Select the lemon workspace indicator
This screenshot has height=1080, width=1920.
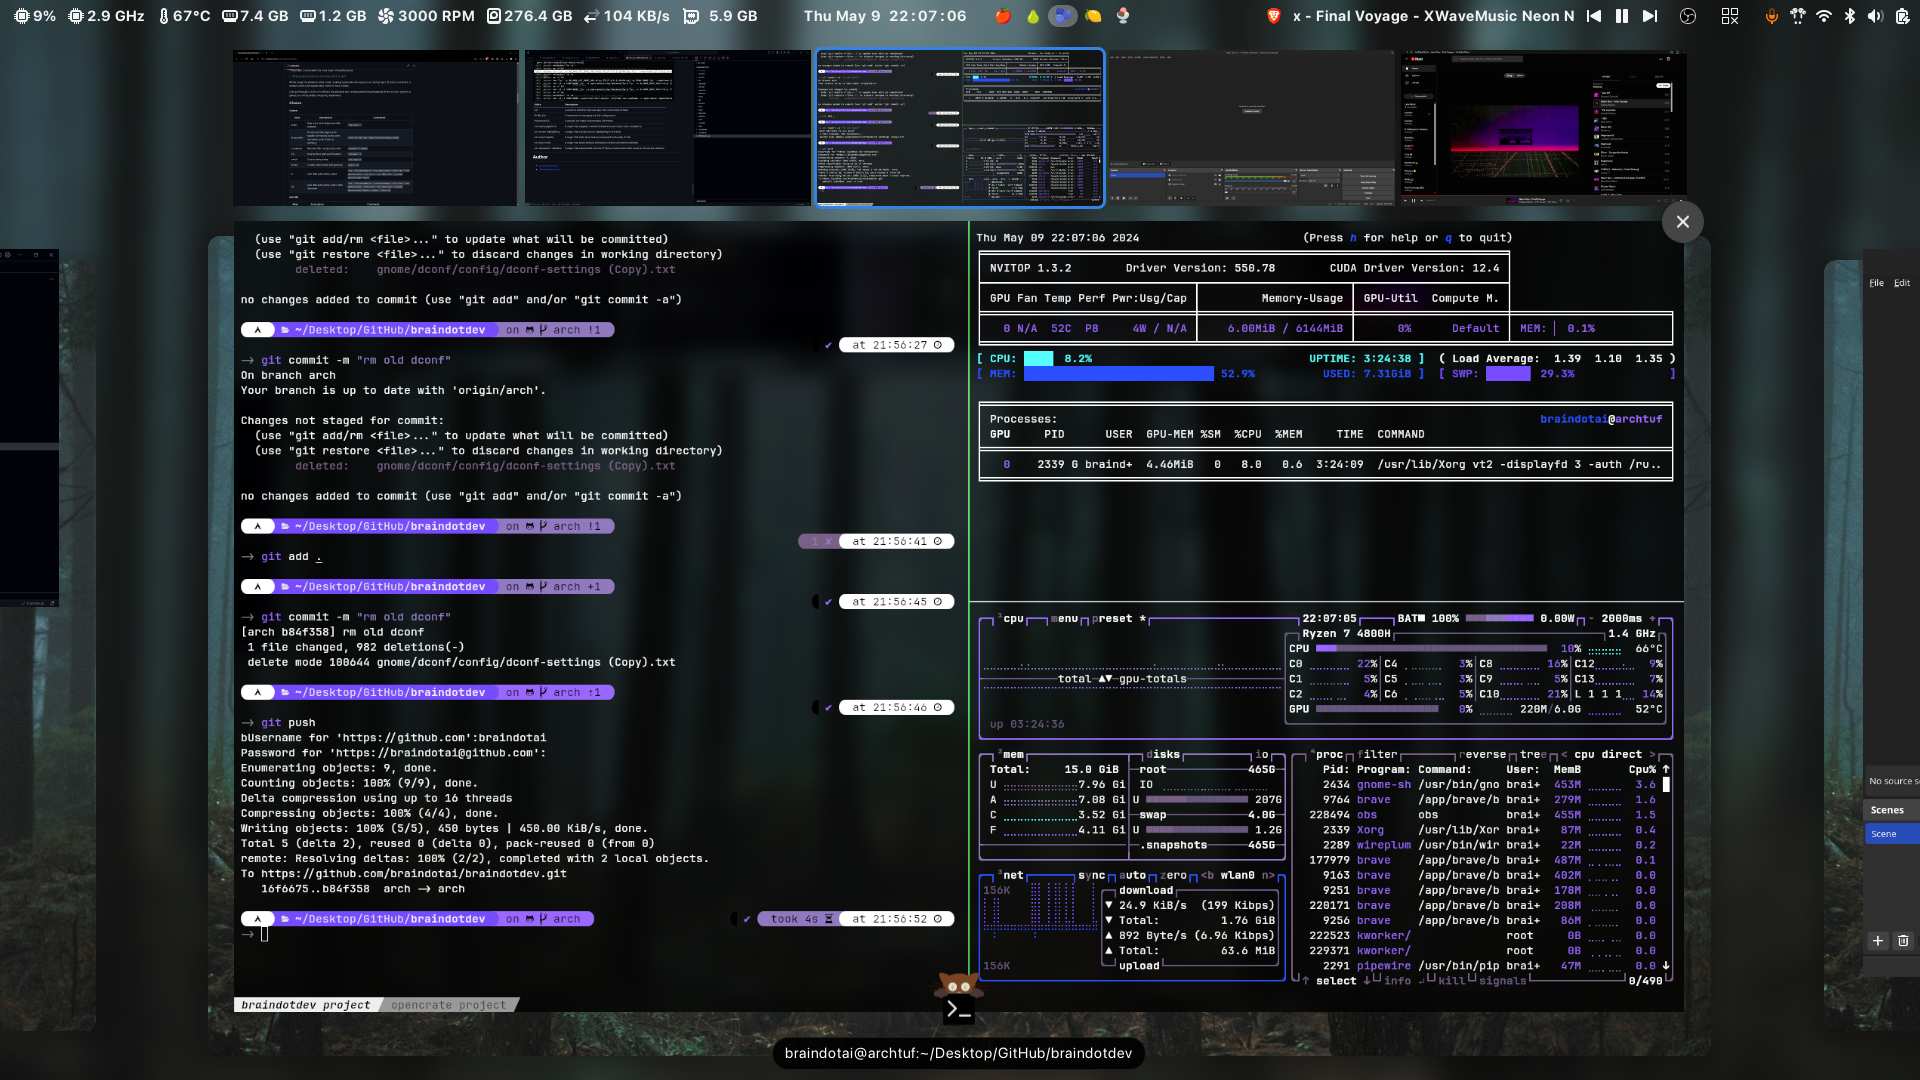1093,16
